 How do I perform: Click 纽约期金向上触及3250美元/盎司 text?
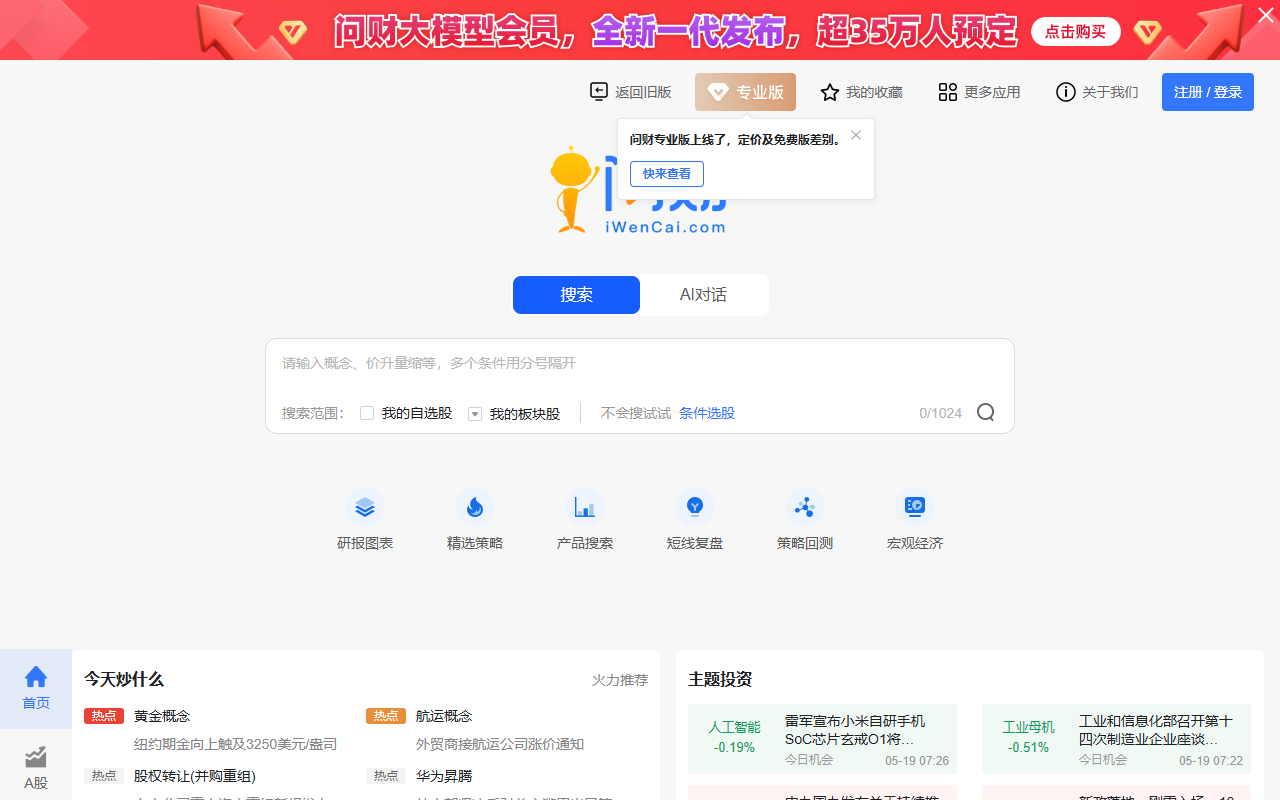[236, 744]
